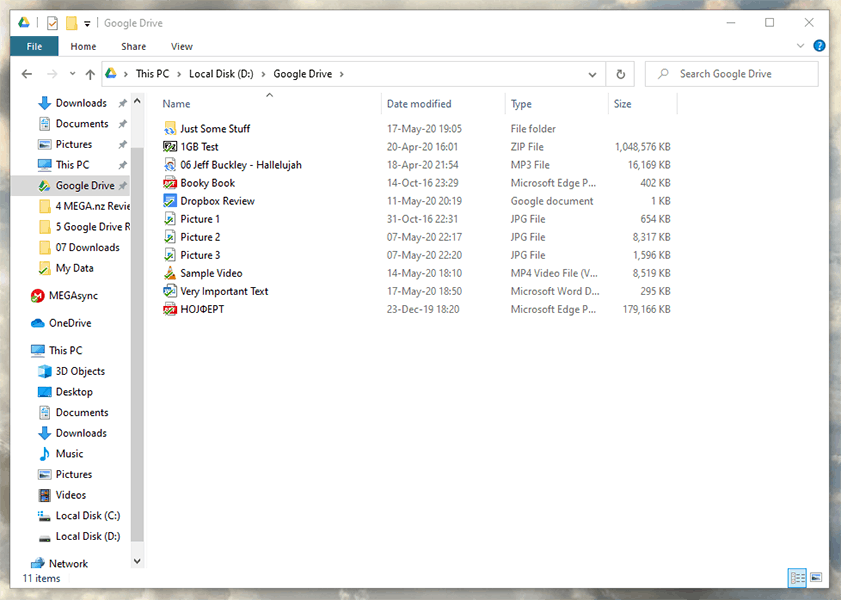
Task: Click the 1,048,576 KB size value
Action: point(643,146)
